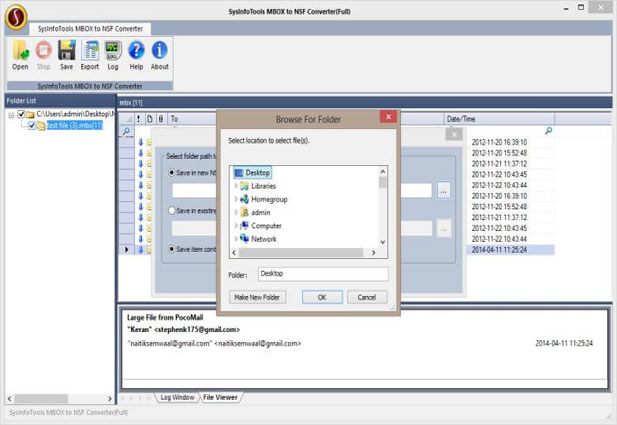Close the Browse For Folder dialog
The width and height of the screenshot is (617, 425).
coord(388,116)
